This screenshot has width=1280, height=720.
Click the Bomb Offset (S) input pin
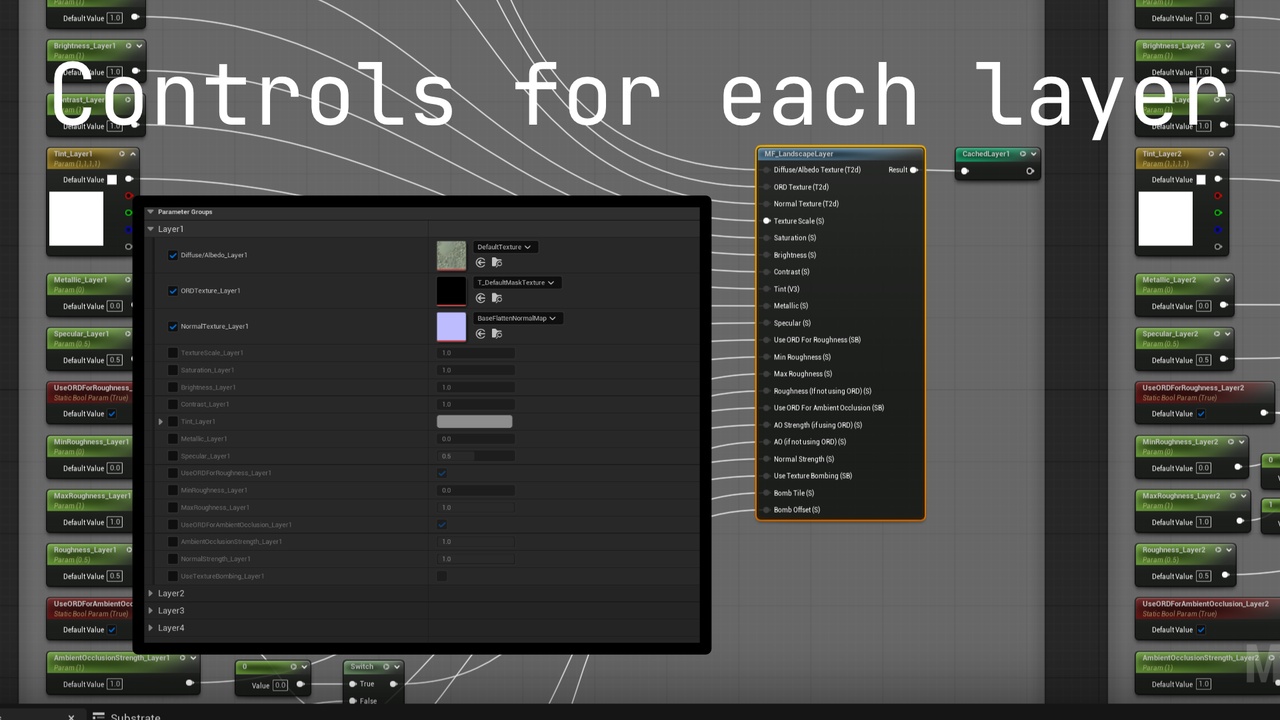[767, 510]
